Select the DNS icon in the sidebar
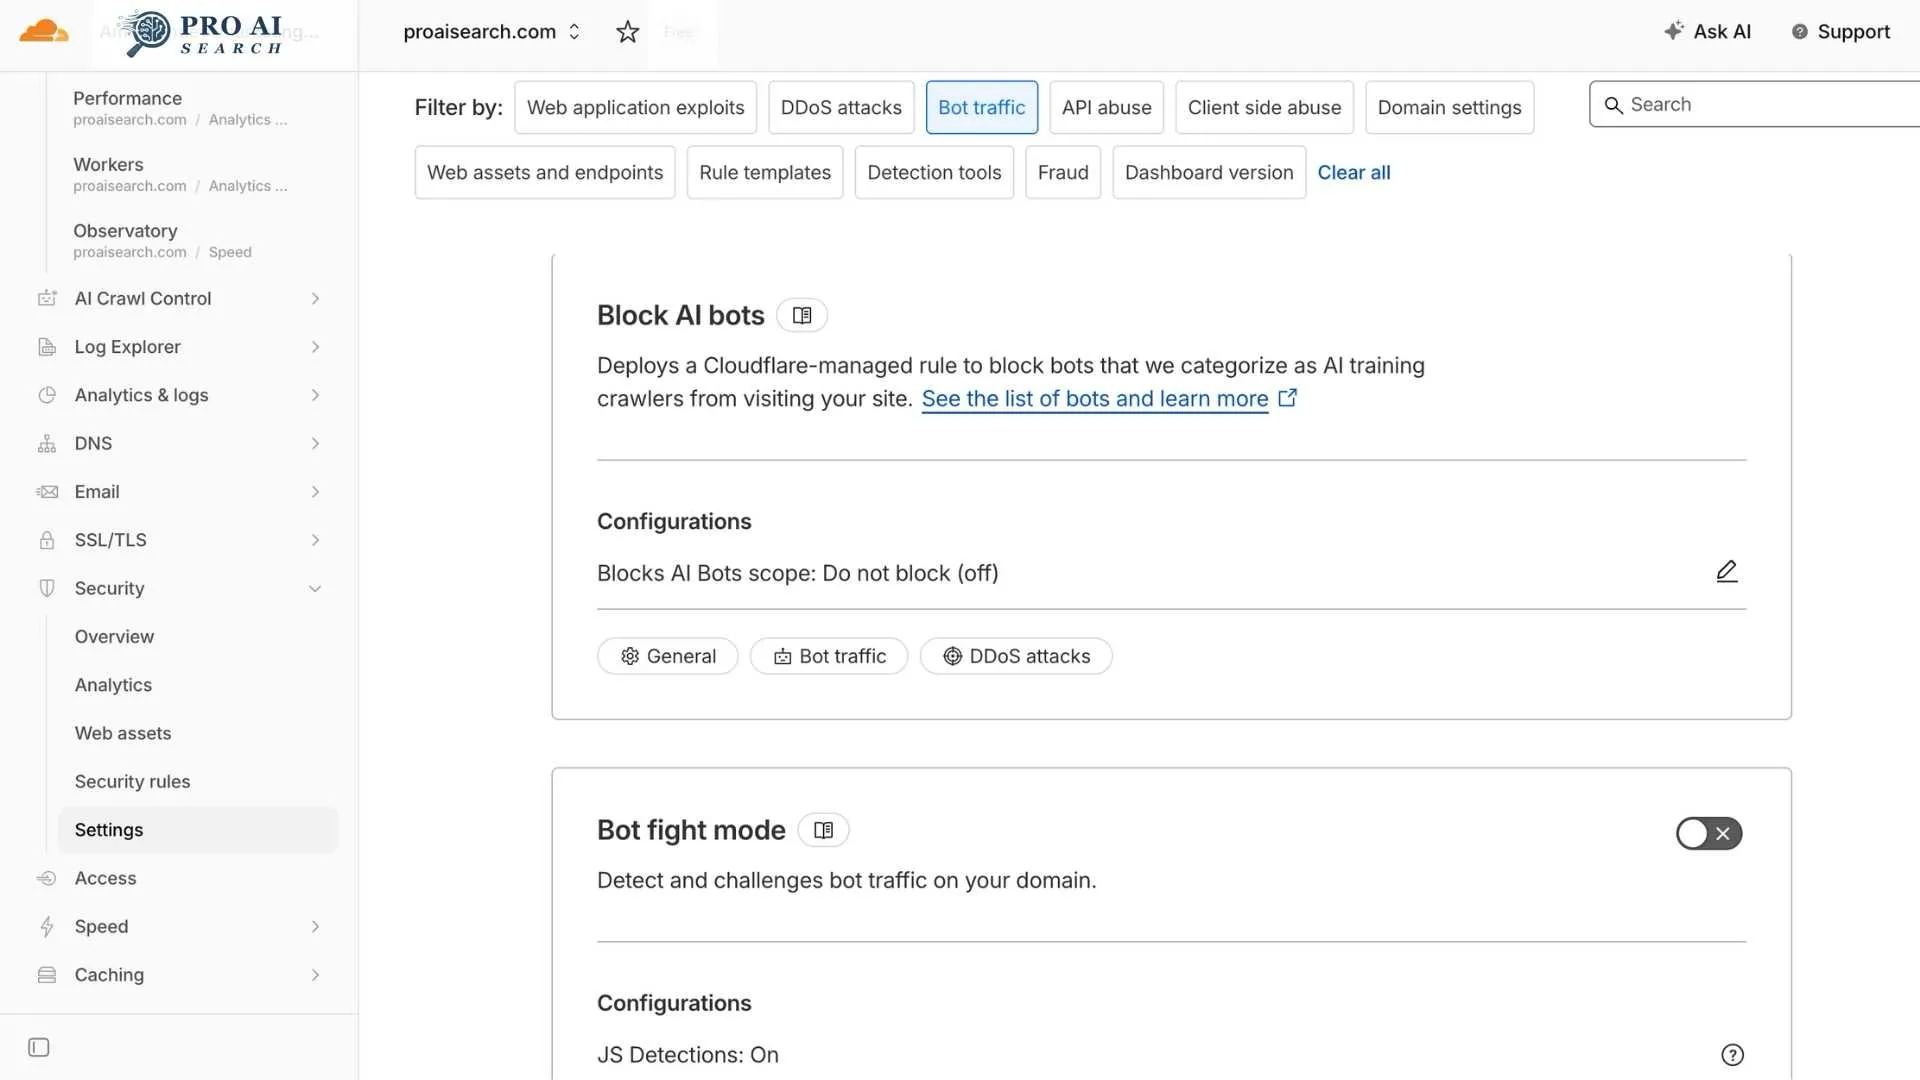 coord(47,443)
